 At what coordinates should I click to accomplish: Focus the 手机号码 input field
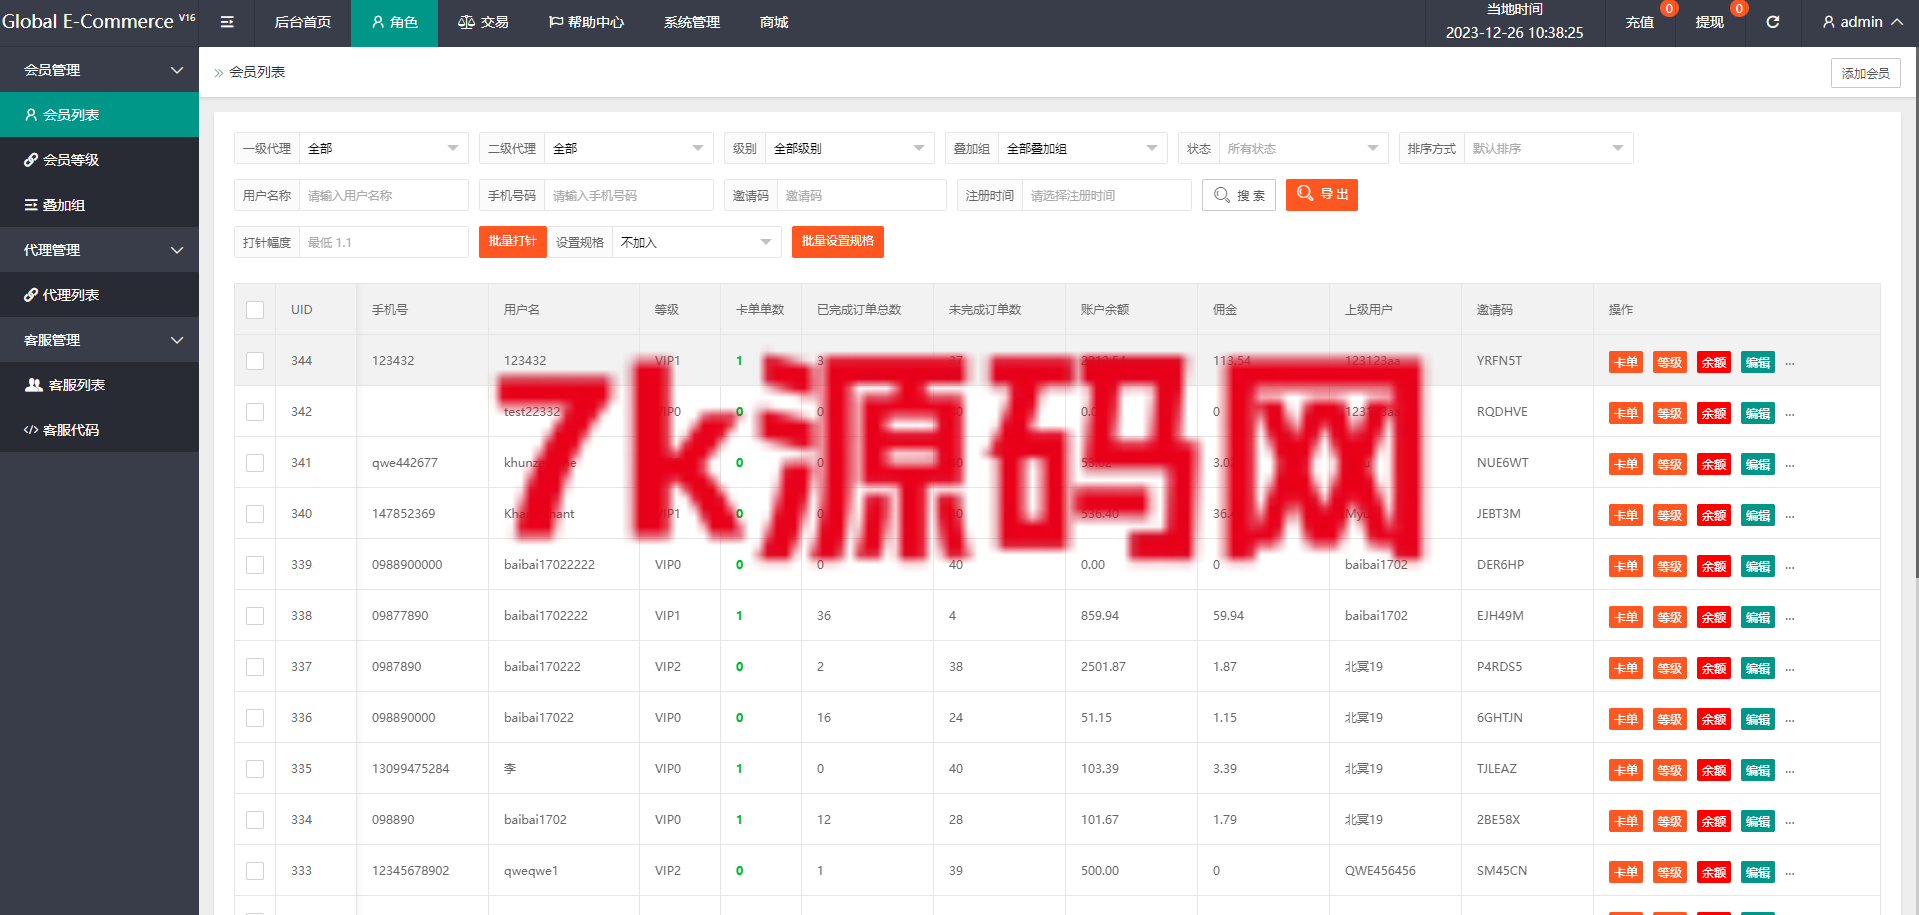point(629,195)
